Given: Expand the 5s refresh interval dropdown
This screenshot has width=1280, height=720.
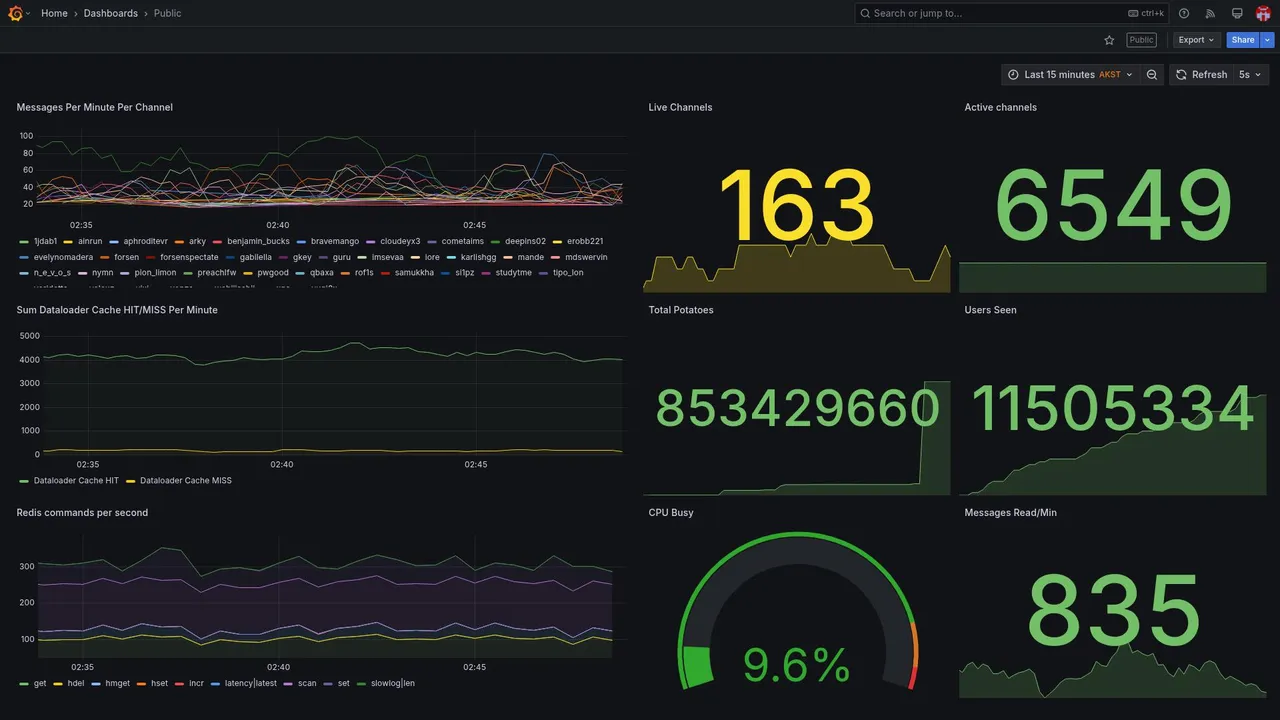Looking at the screenshot, I should (1250, 75).
